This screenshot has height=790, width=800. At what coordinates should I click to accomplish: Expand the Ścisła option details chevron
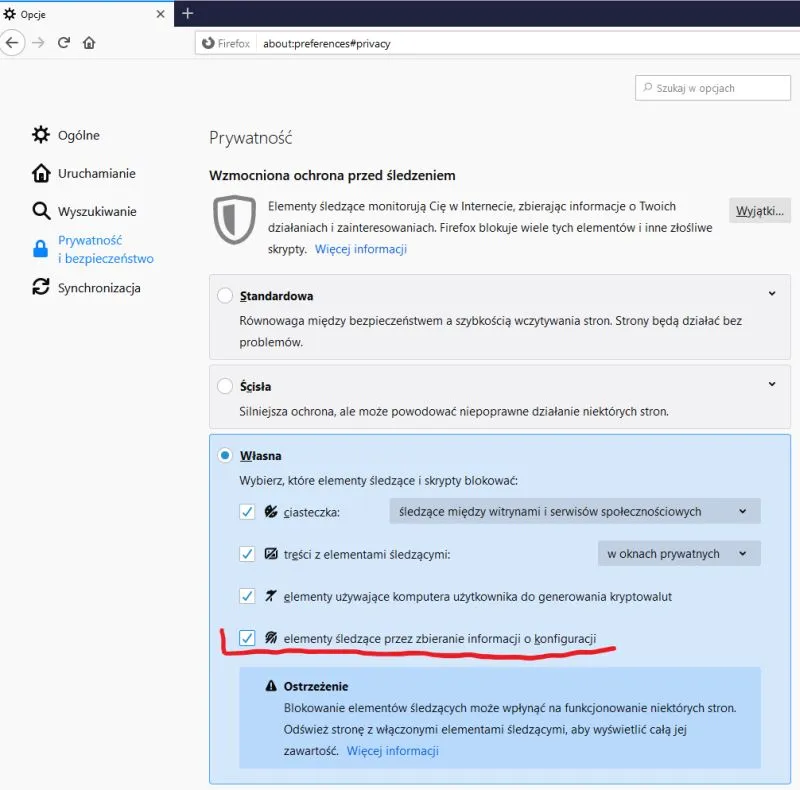(x=771, y=382)
